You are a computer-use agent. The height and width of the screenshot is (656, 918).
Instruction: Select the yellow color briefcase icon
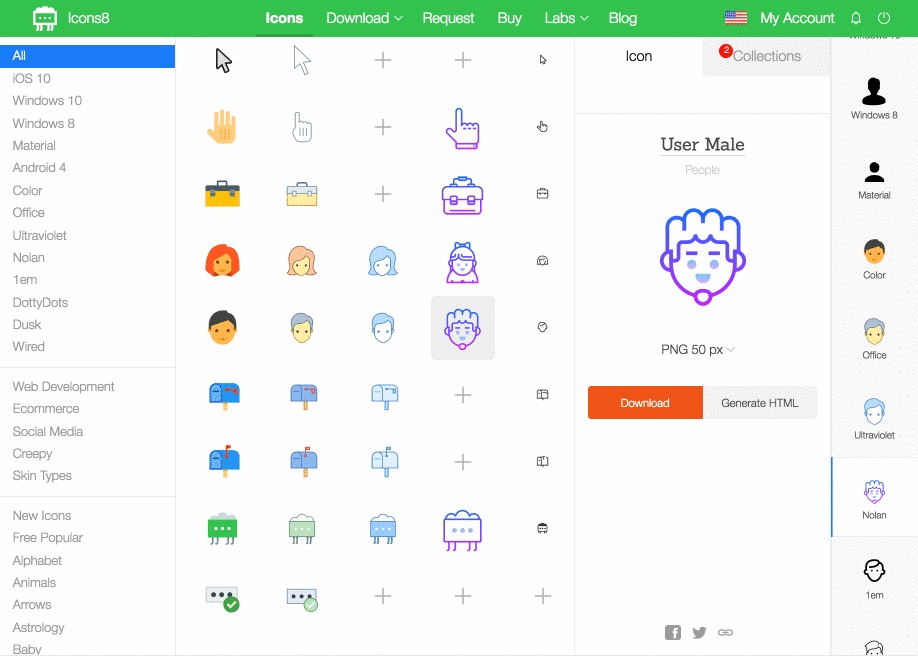222,194
